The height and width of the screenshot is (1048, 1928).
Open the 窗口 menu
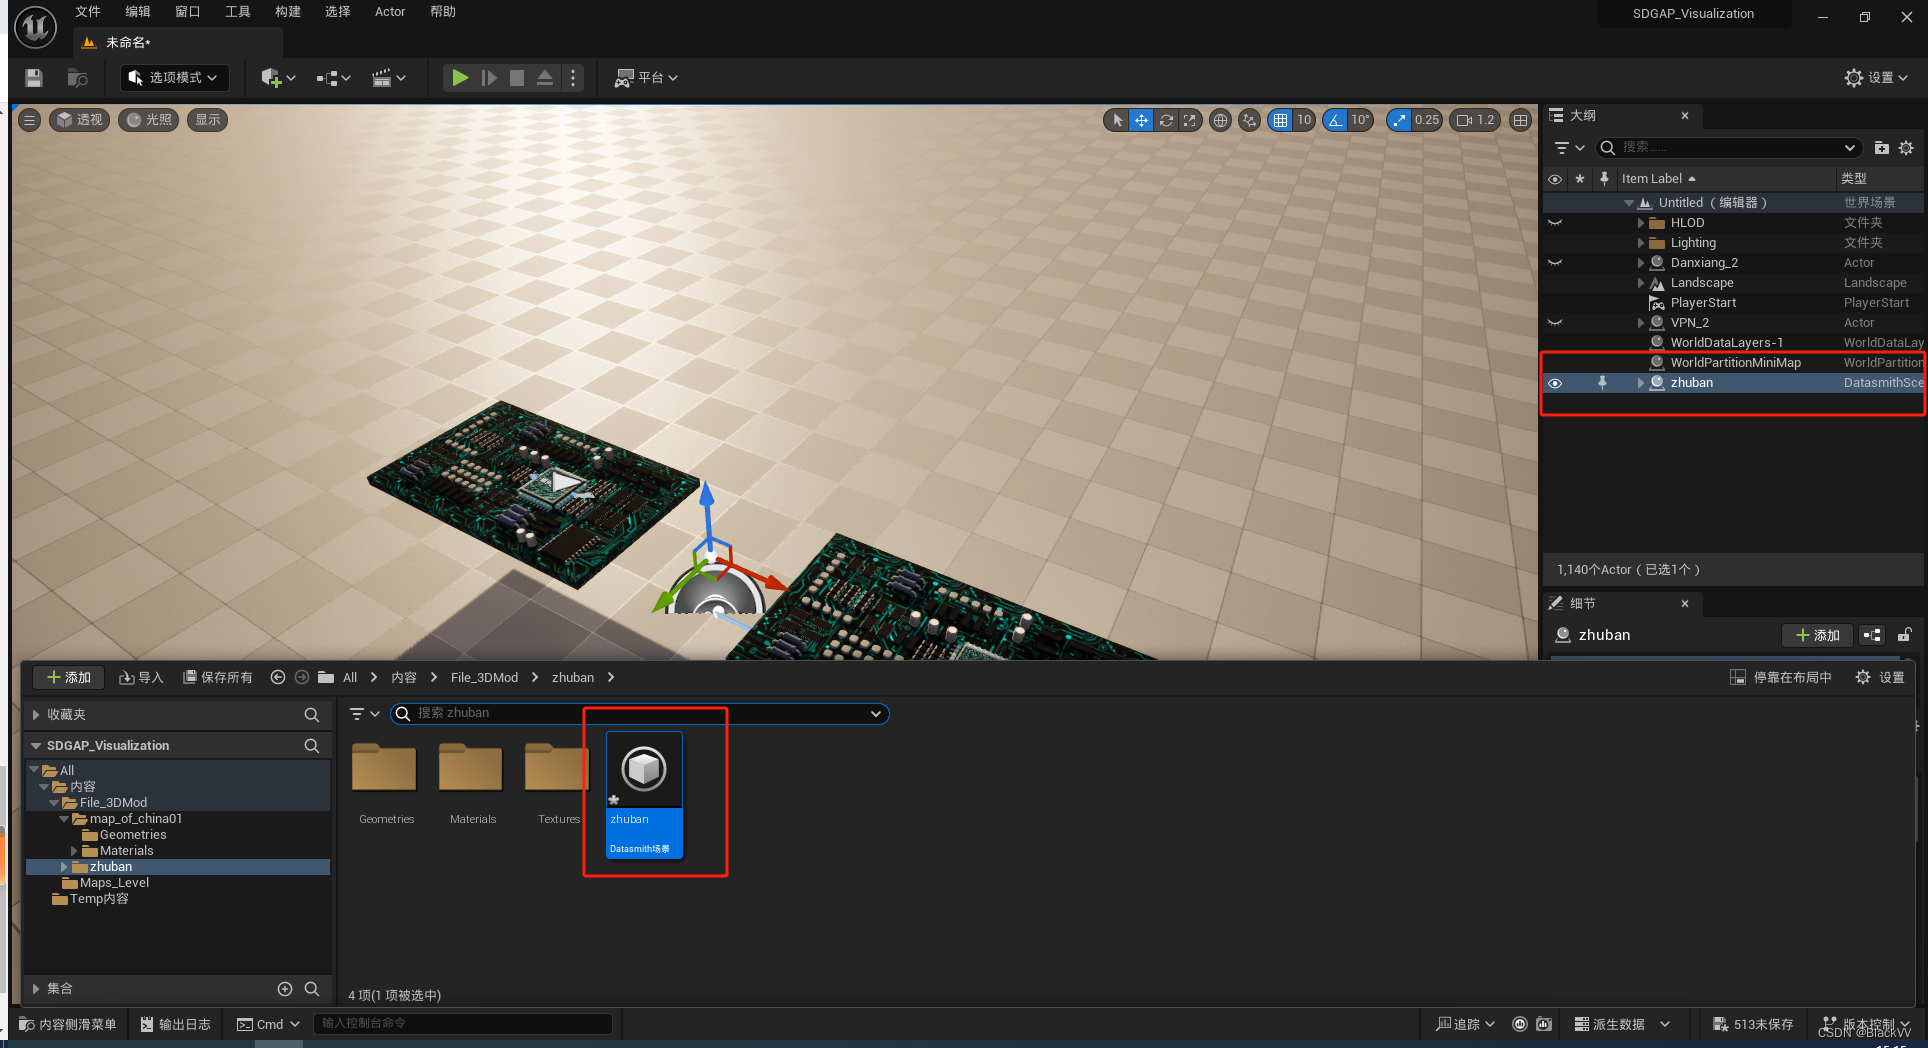tap(187, 12)
